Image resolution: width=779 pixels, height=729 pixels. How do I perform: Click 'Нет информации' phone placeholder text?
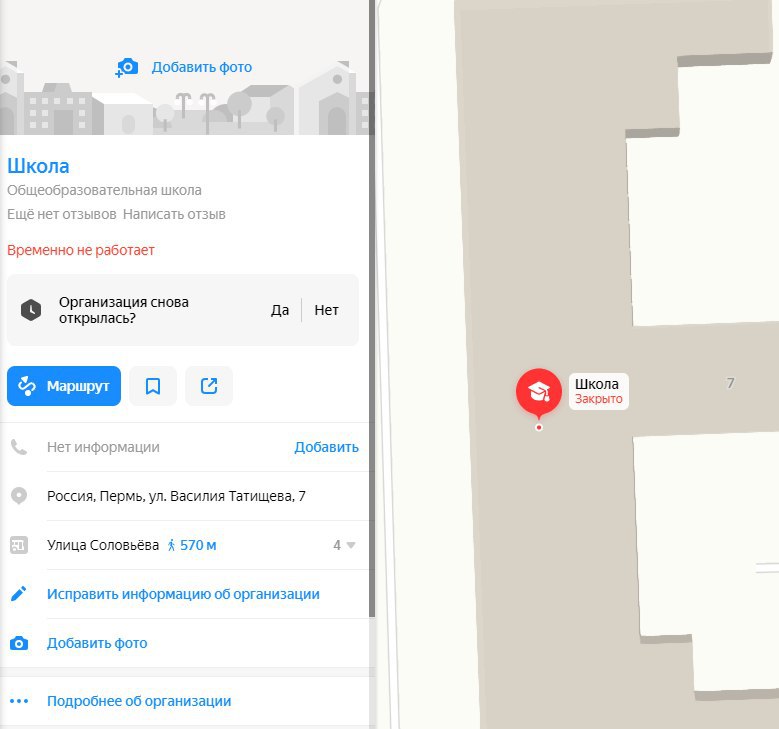click(x=103, y=447)
